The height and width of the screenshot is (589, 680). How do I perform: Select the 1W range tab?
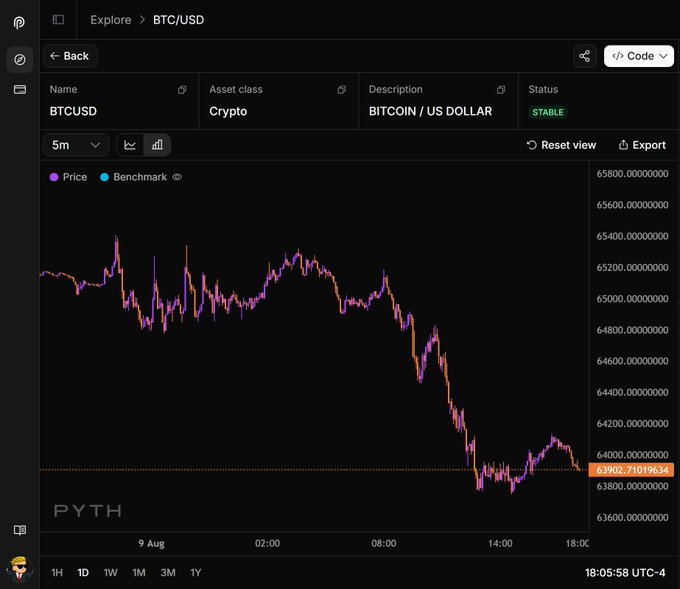pos(110,573)
